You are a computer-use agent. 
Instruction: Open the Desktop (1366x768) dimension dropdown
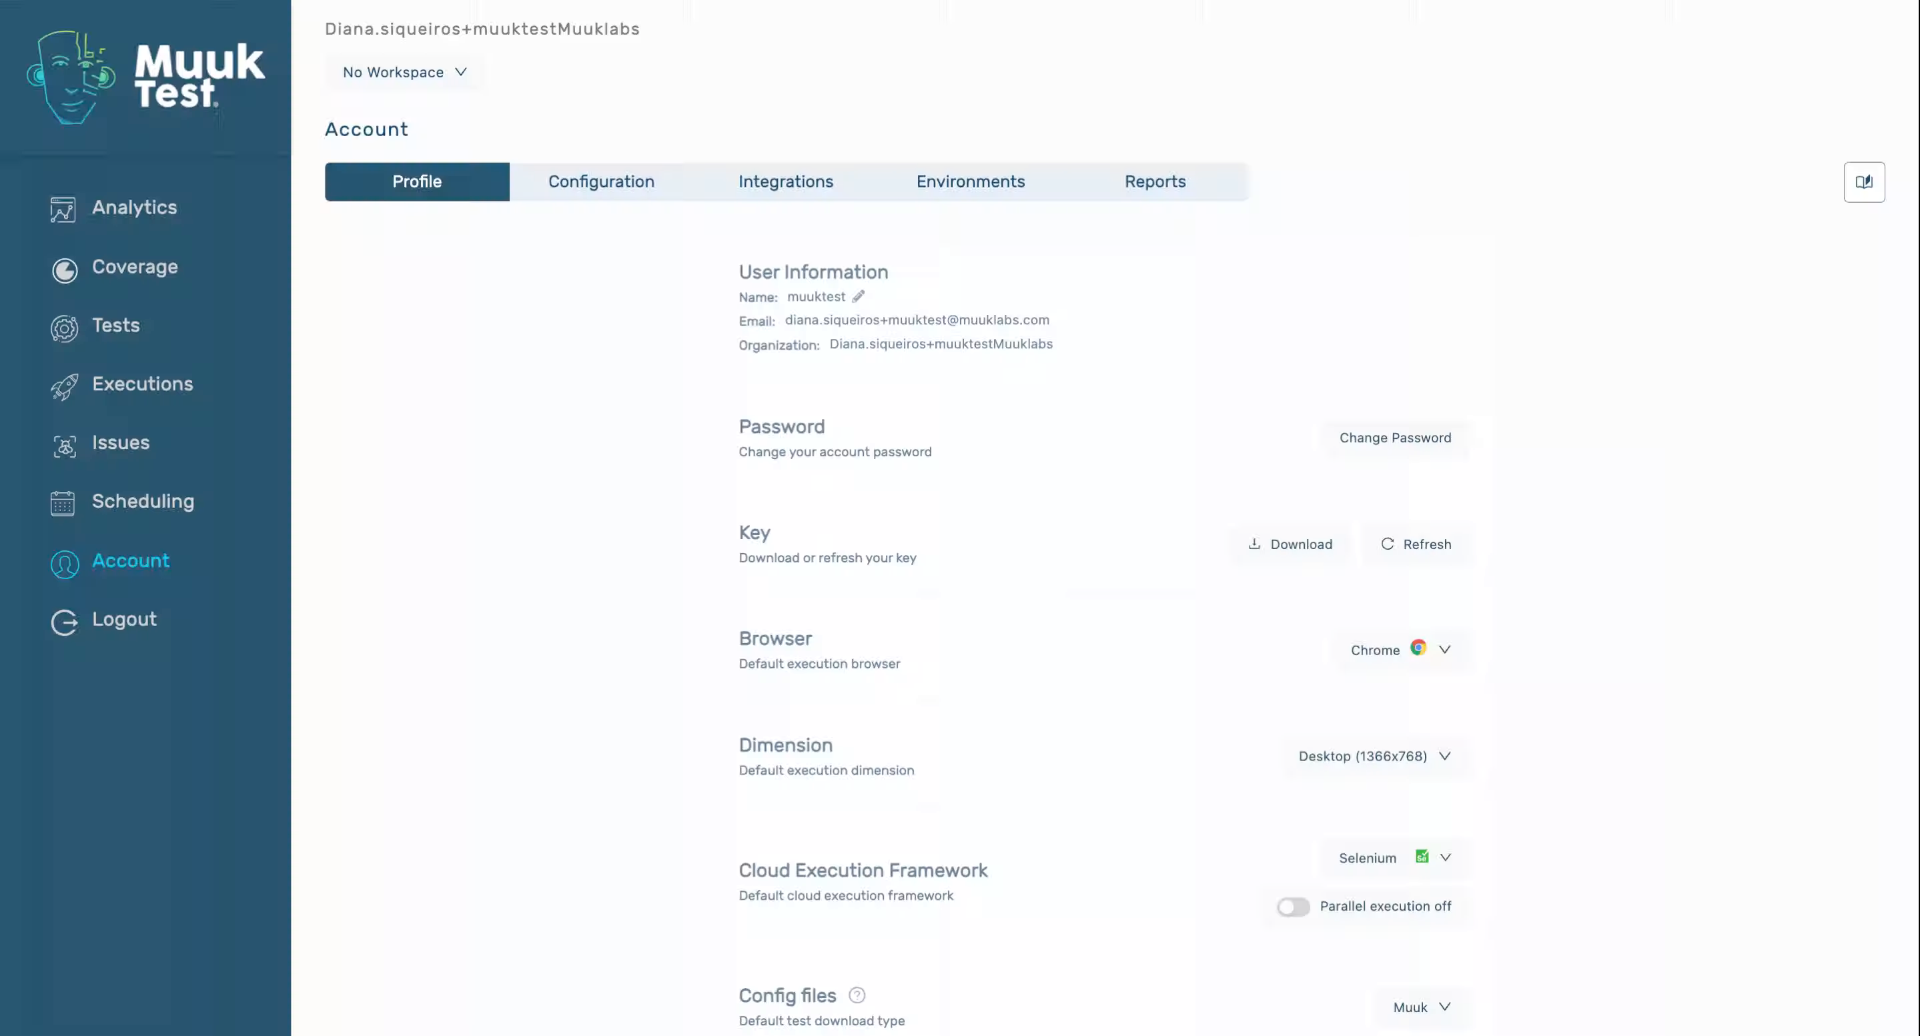click(1375, 756)
